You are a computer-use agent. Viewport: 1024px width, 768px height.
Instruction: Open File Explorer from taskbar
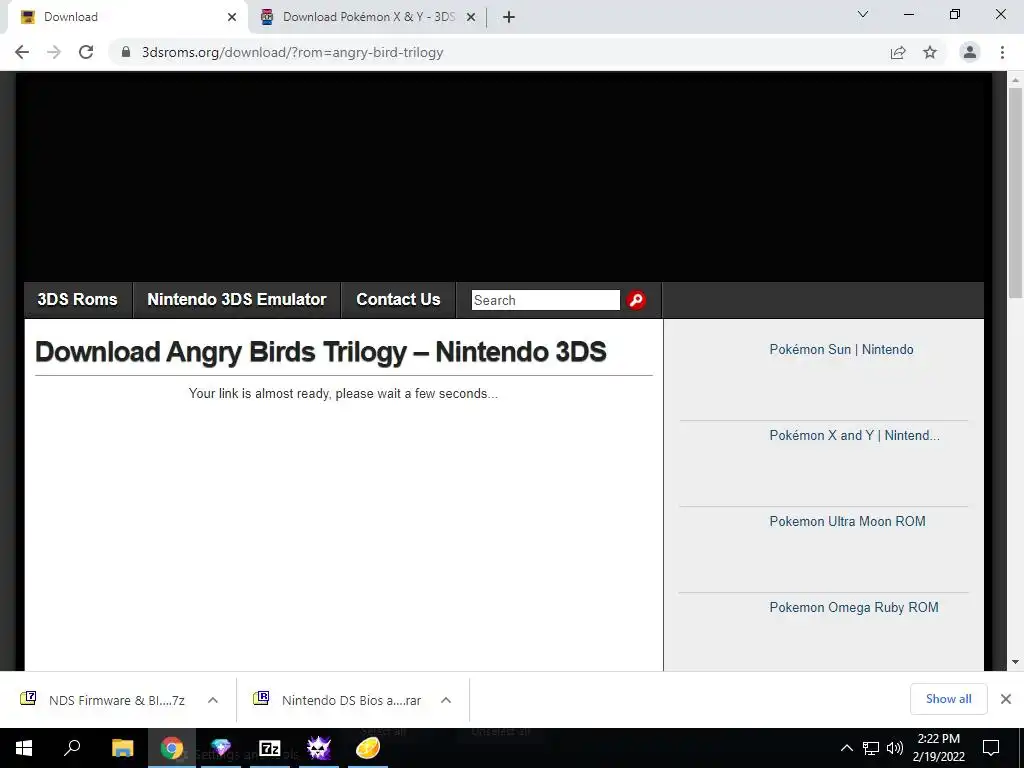click(122, 748)
